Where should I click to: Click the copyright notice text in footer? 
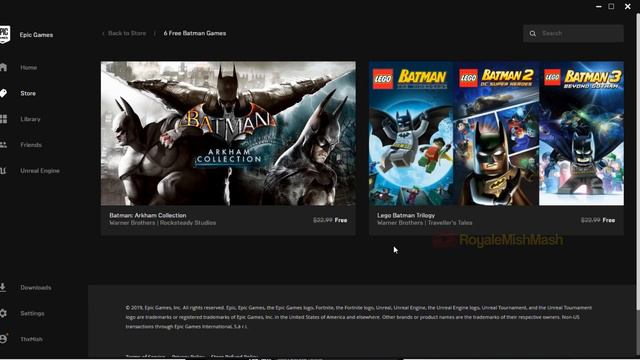[x=358, y=317]
